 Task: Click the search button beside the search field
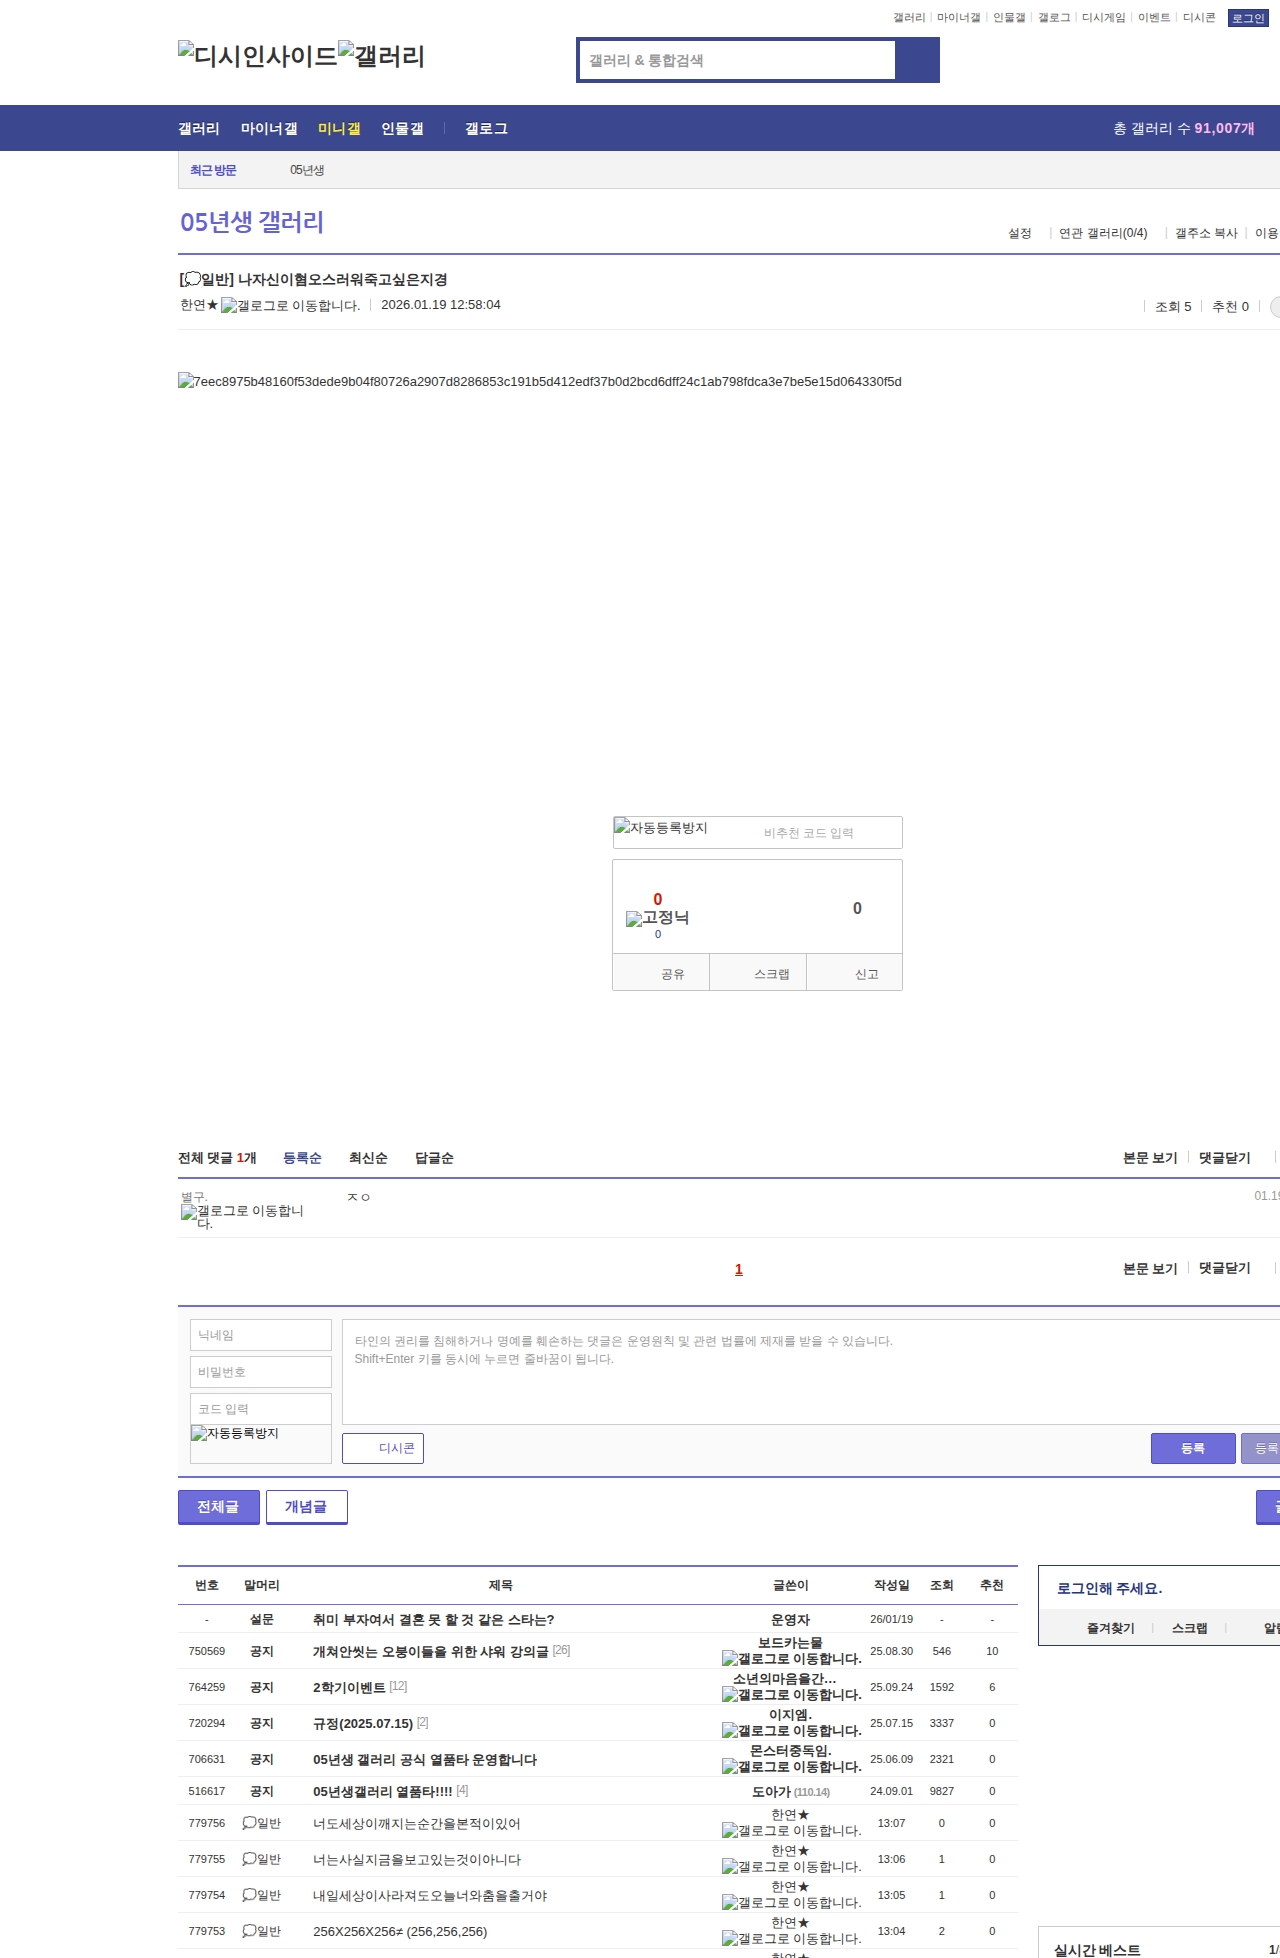click(916, 60)
